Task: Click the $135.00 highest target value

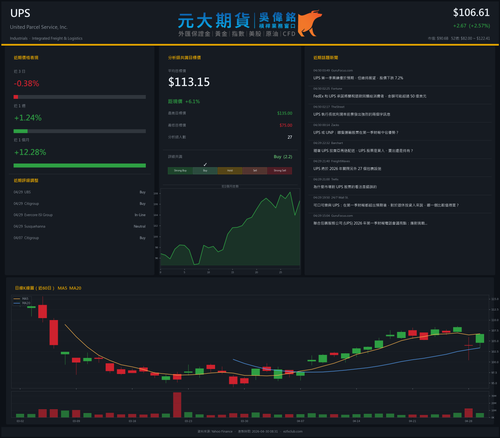Action: pos(285,113)
